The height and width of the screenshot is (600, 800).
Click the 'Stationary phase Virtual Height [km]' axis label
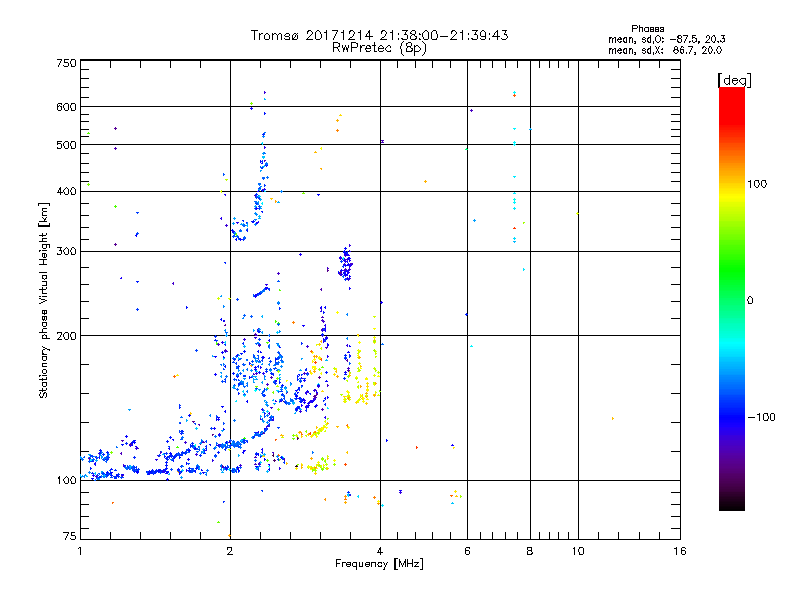(43, 300)
